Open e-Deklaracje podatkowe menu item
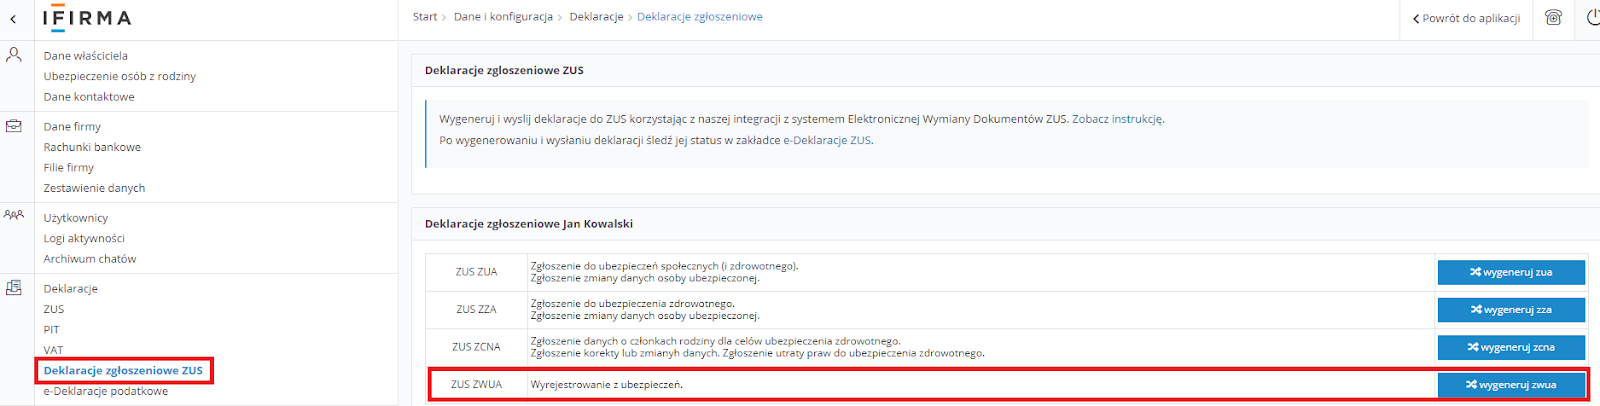Screen dimensions: 1600x406 [106, 391]
